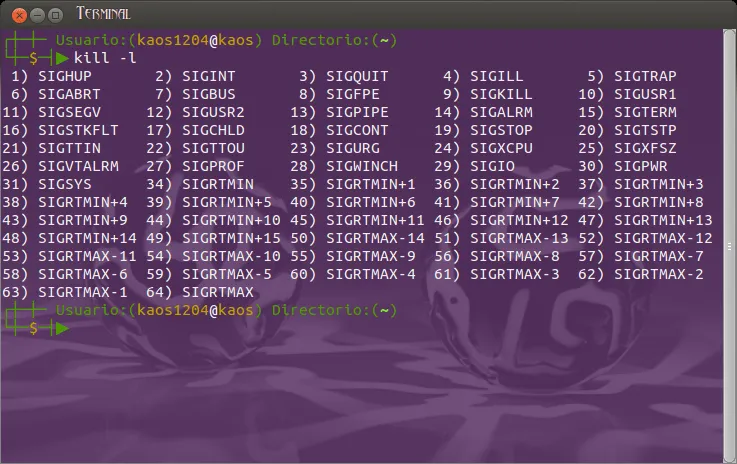Click the Terminal title text

click(103, 14)
